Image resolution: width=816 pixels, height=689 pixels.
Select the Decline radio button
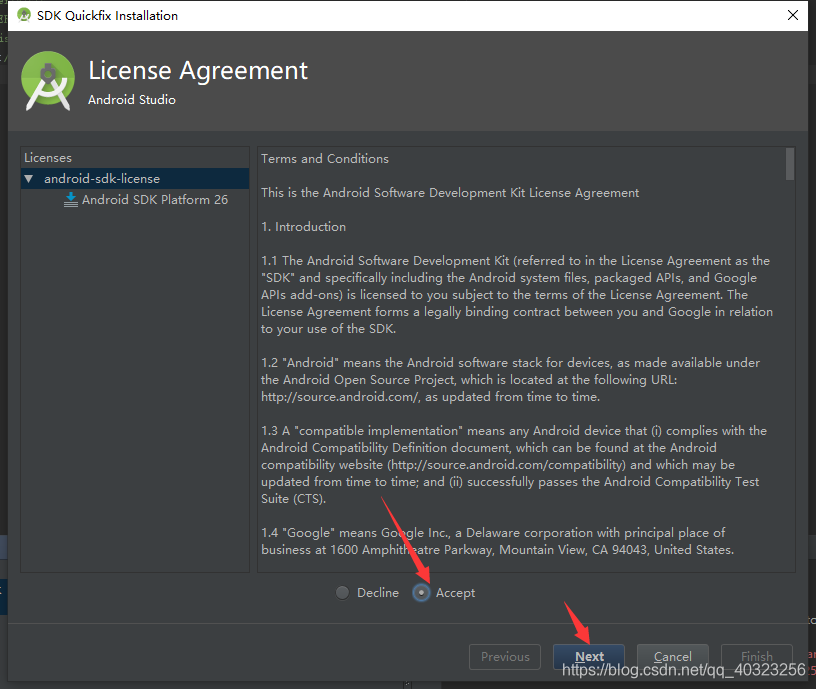(x=342, y=593)
